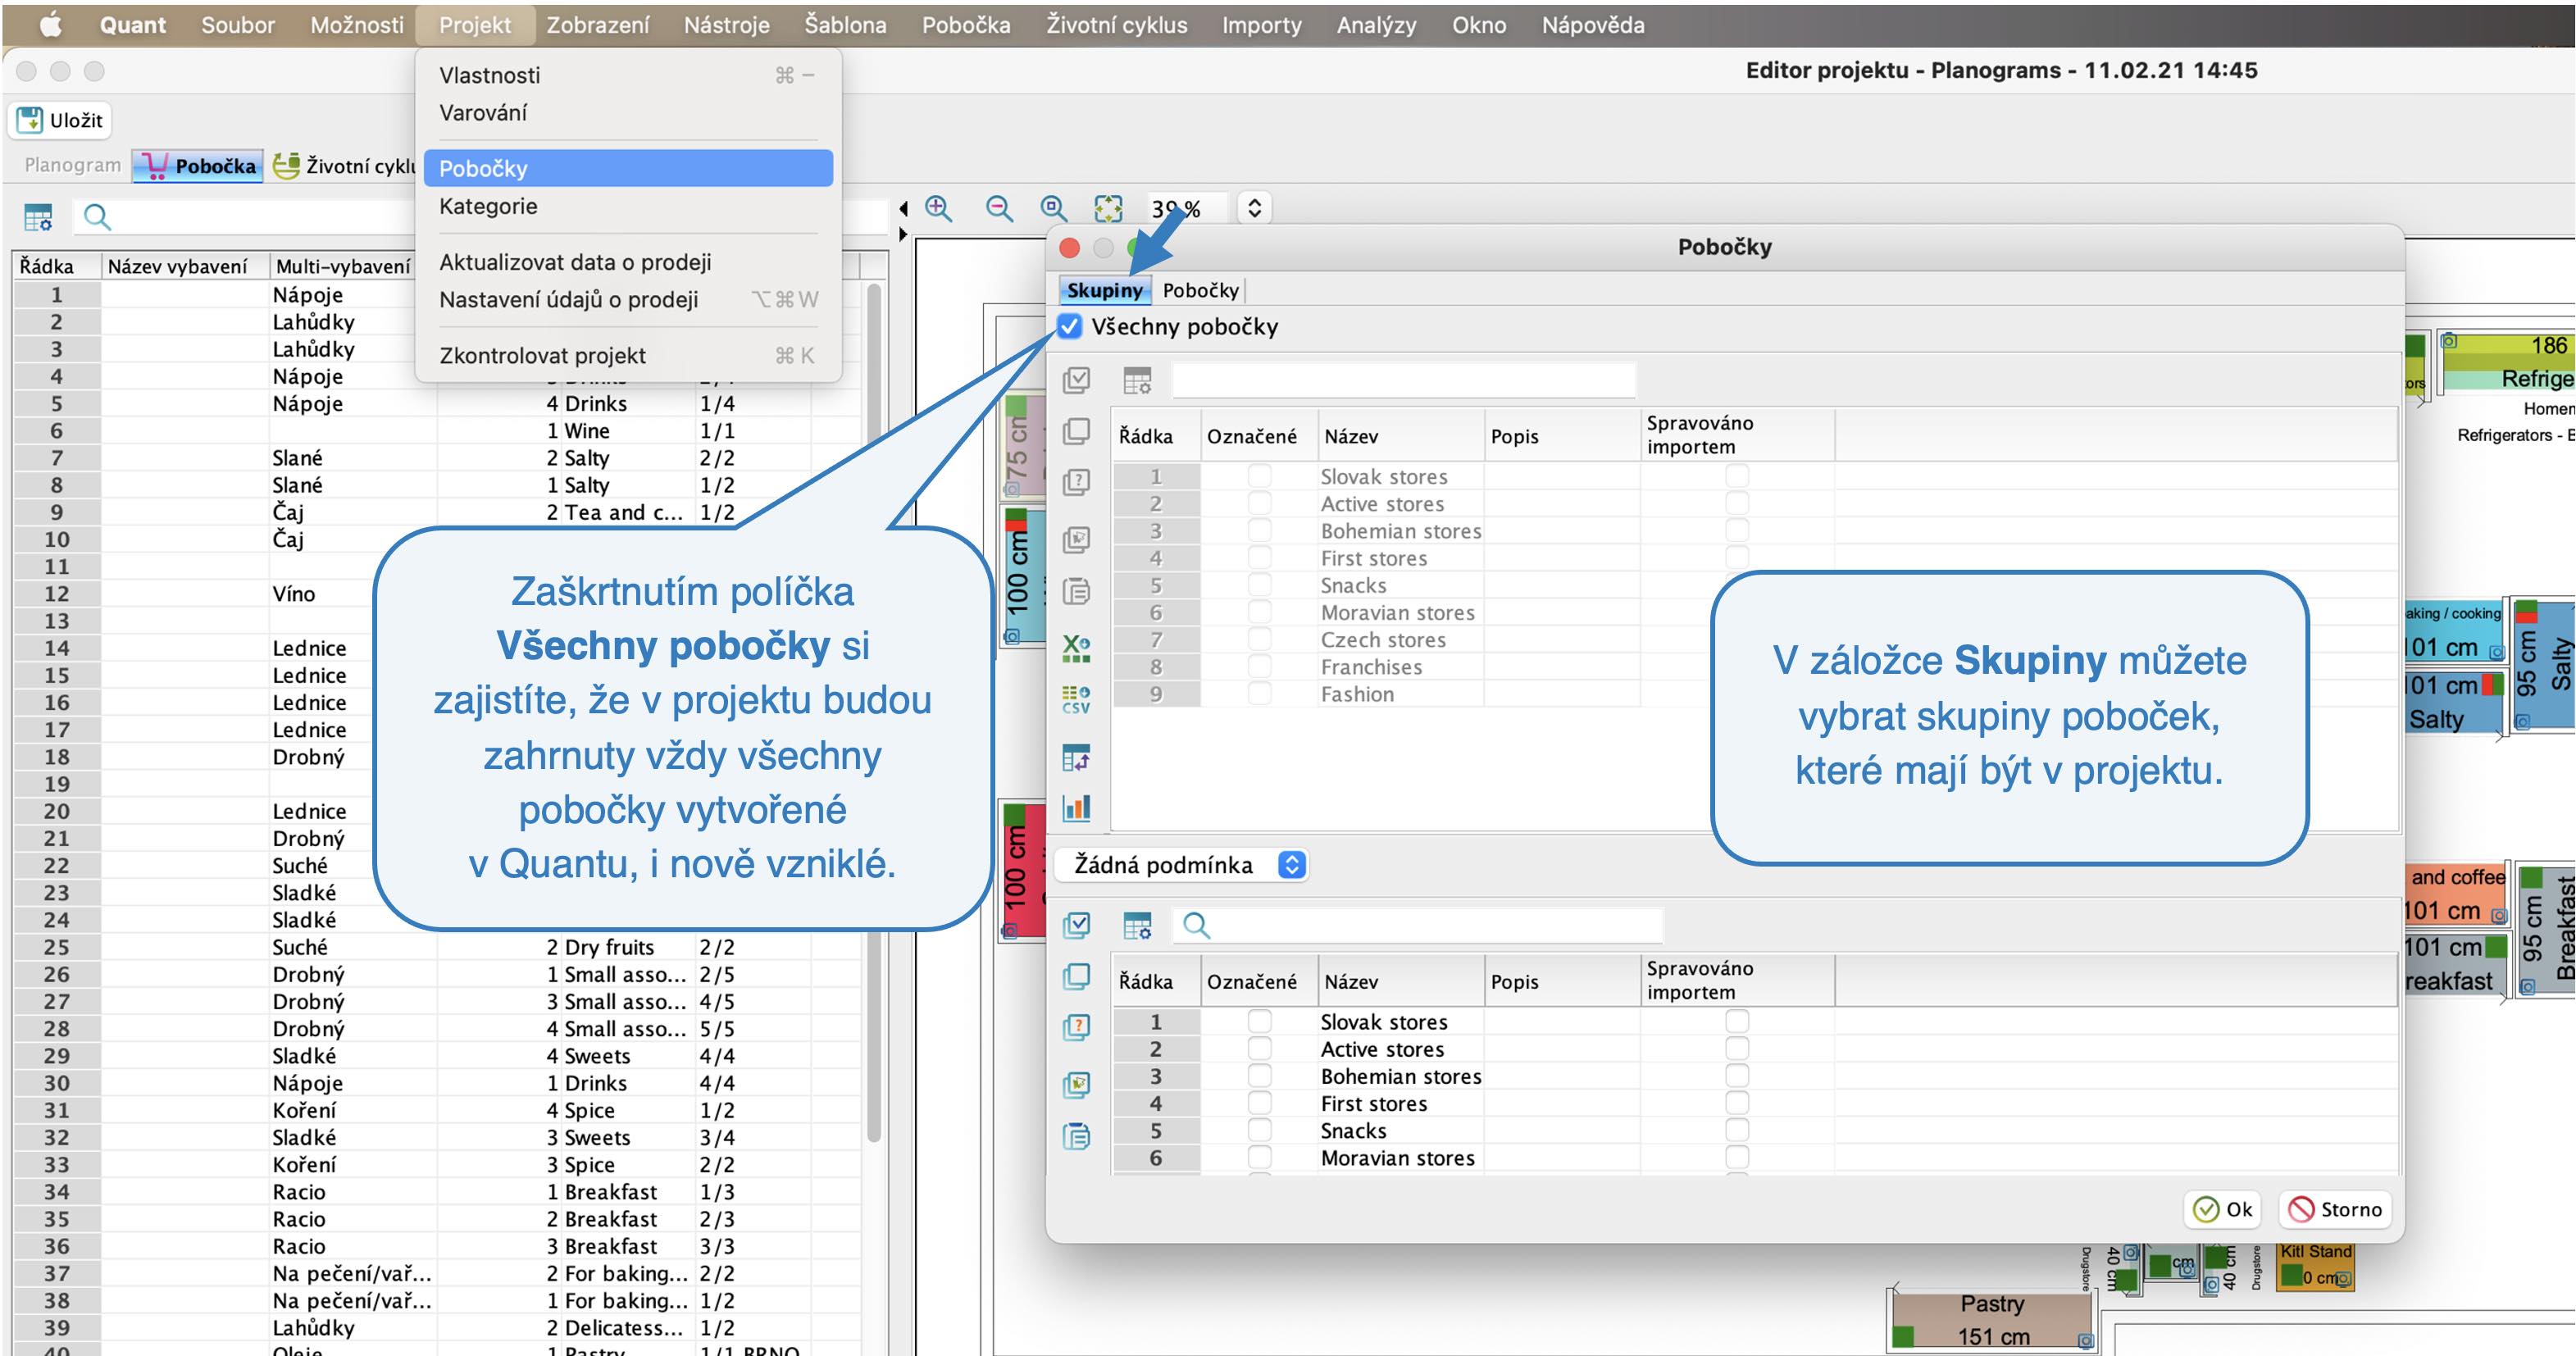Screen dimensions: 2576x1356
Task: Click the Ok button
Action: point(2222,1209)
